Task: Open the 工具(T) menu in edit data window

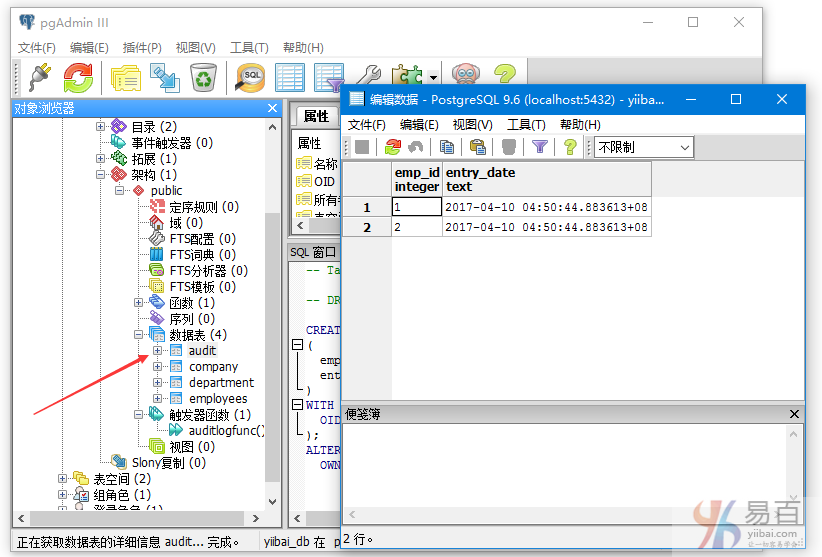Action: pyautogui.click(x=525, y=125)
